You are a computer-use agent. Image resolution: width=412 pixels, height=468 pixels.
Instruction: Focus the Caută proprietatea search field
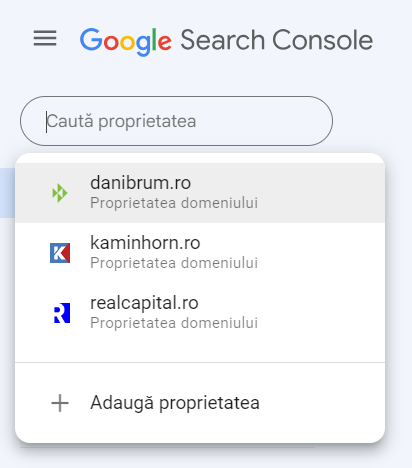click(176, 121)
